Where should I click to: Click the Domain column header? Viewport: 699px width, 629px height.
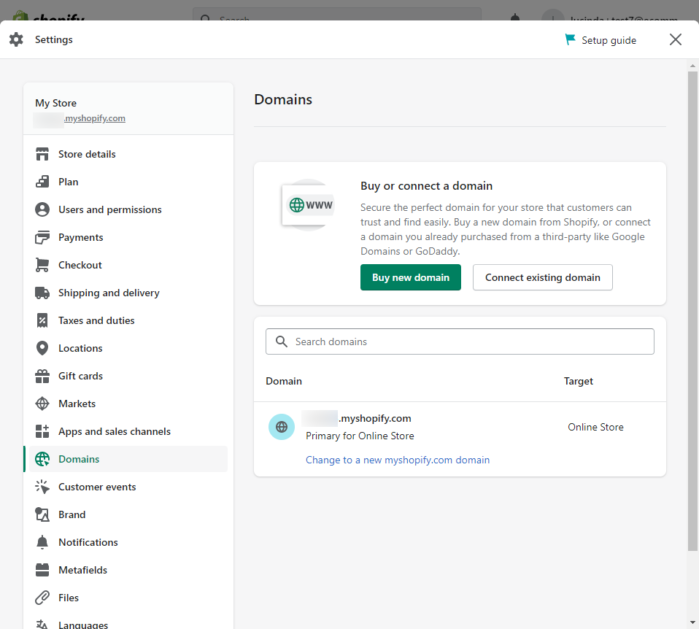click(x=284, y=381)
